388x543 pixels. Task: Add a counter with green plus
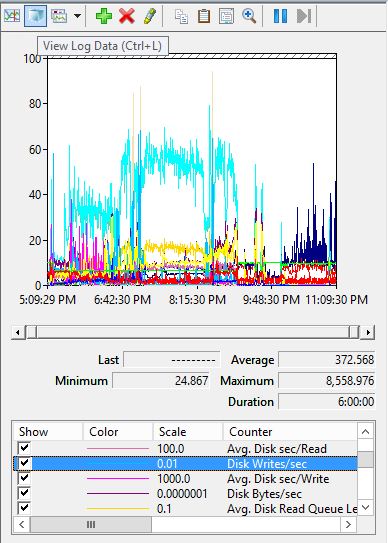(x=104, y=16)
